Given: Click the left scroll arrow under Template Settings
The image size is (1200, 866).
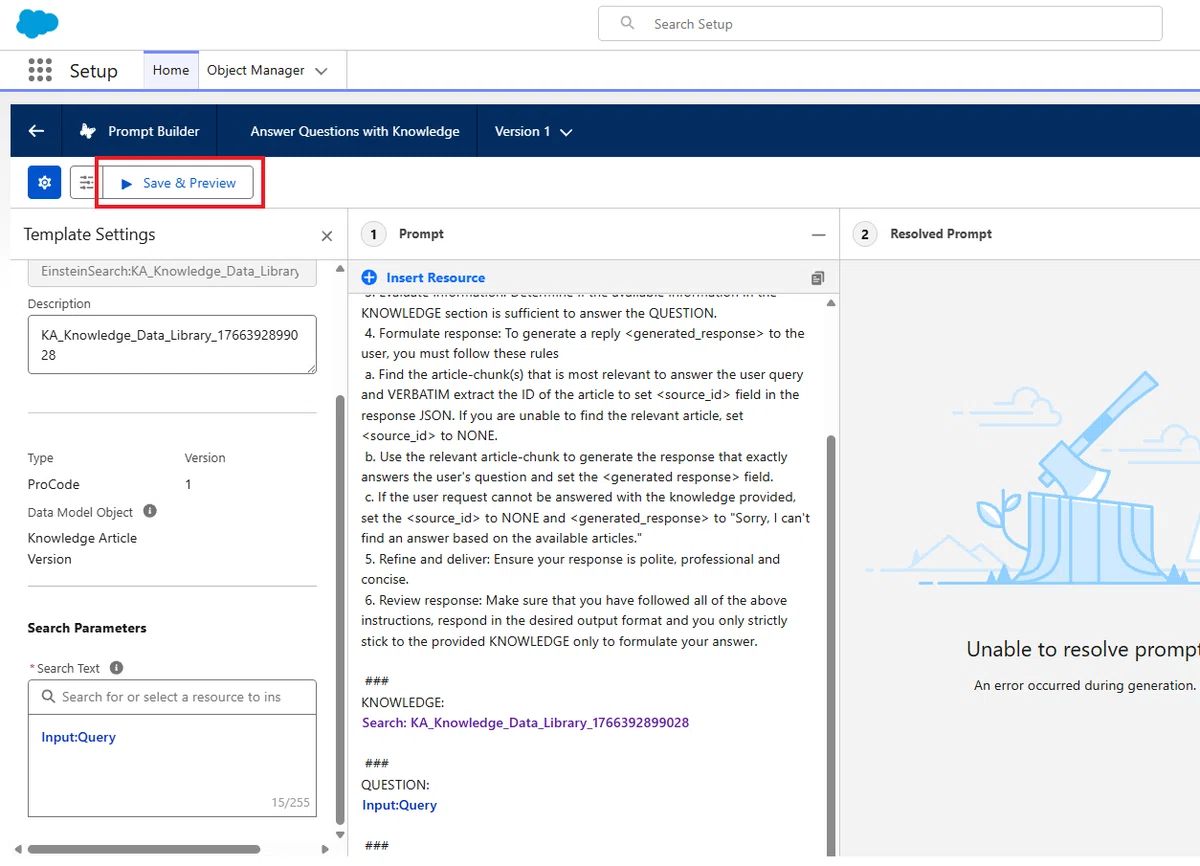Looking at the screenshot, I should pyautogui.click(x=19, y=851).
